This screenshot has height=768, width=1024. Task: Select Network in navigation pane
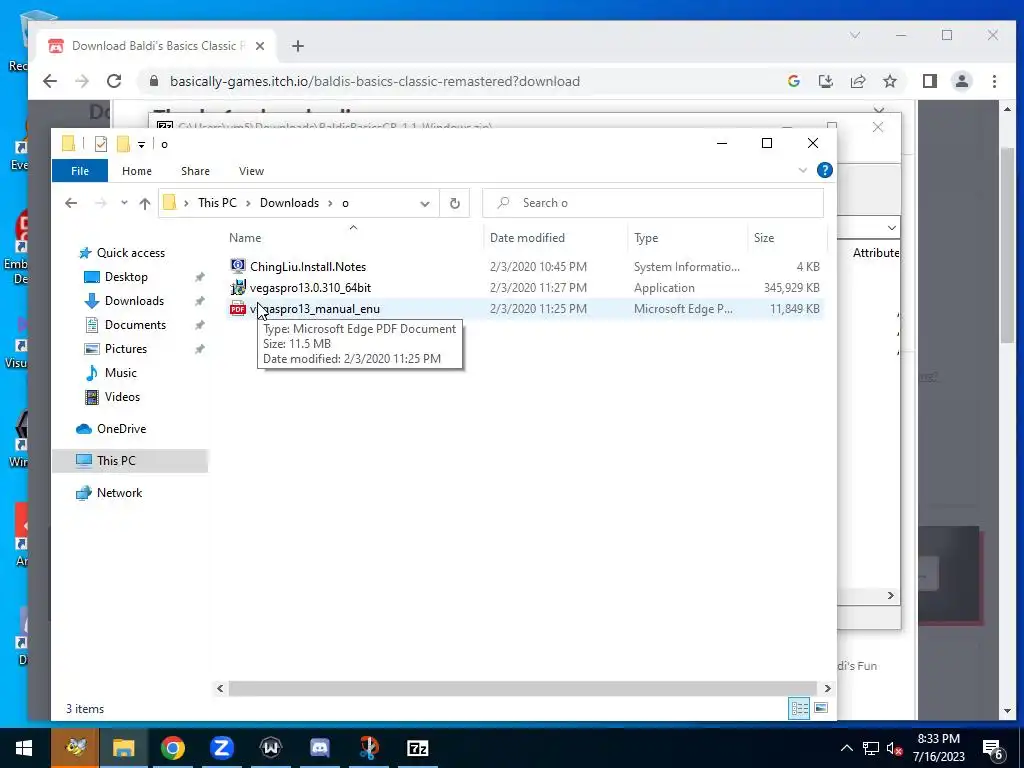[119, 493]
